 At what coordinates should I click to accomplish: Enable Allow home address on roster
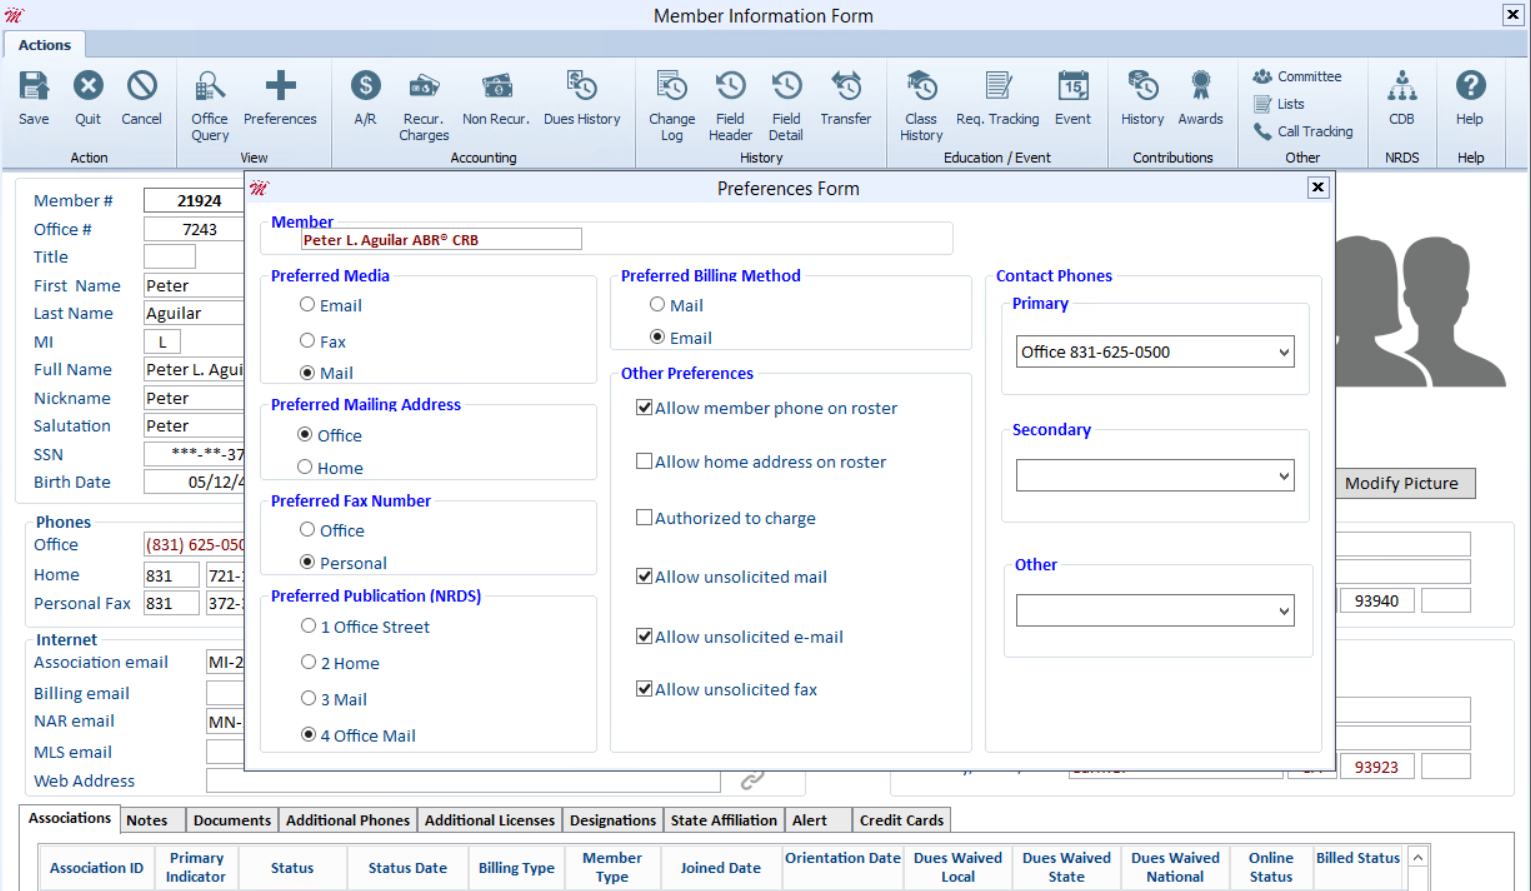click(x=645, y=461)
